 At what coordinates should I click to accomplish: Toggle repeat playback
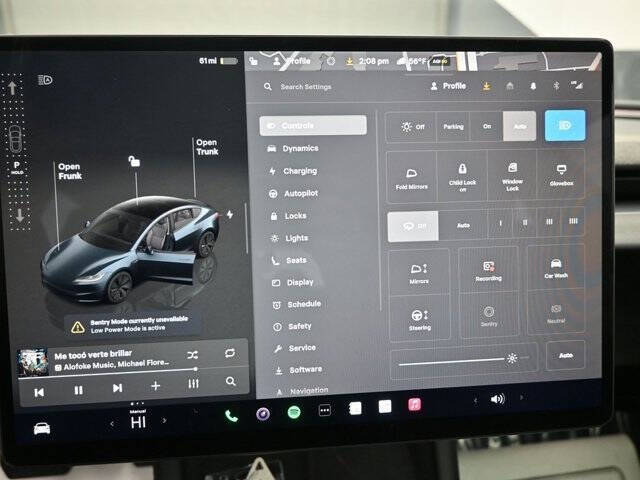(230, 353)
